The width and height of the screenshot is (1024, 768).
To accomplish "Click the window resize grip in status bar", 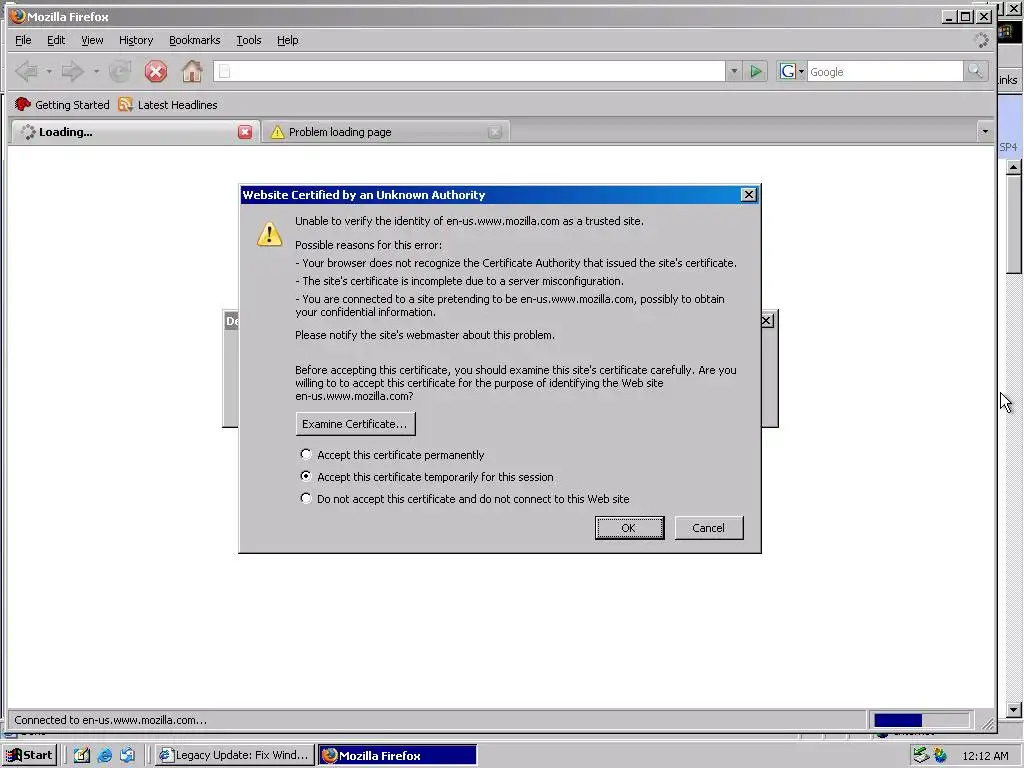I will tap(987, 723).
